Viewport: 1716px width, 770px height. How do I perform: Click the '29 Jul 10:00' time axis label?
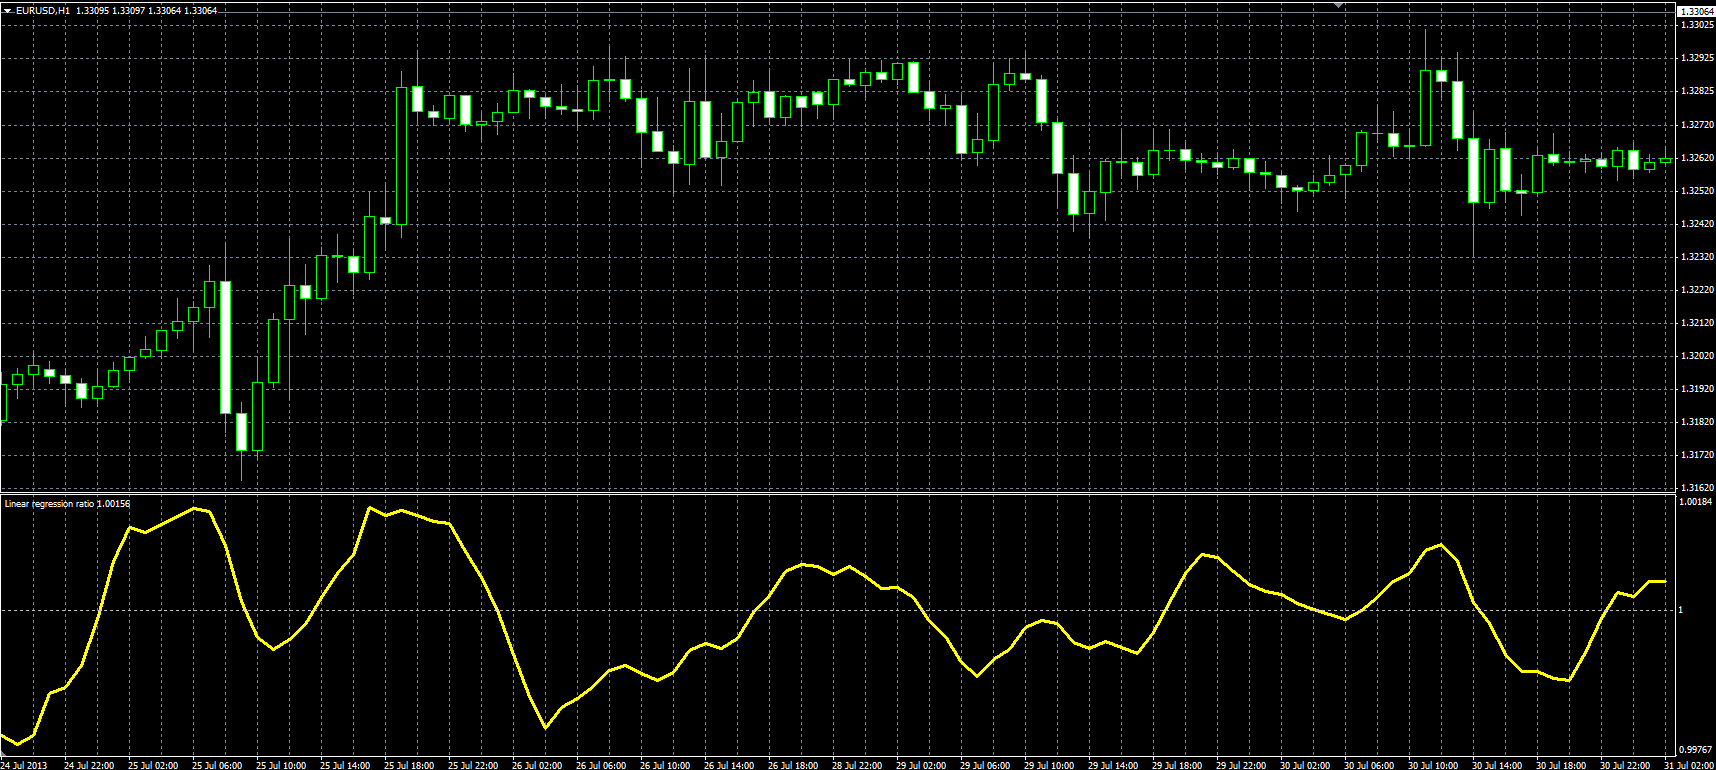click(1049, 765)
